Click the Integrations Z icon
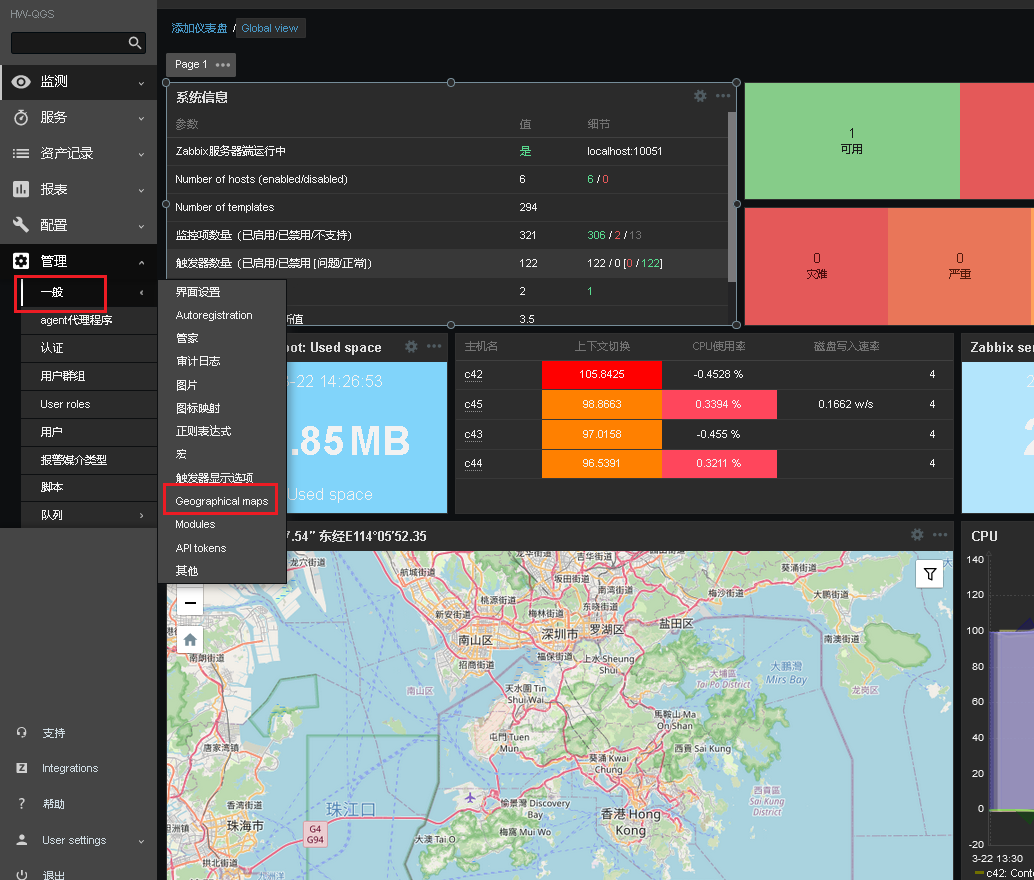Viewport: 1034px width, 880px height. (x=22, y=768)
